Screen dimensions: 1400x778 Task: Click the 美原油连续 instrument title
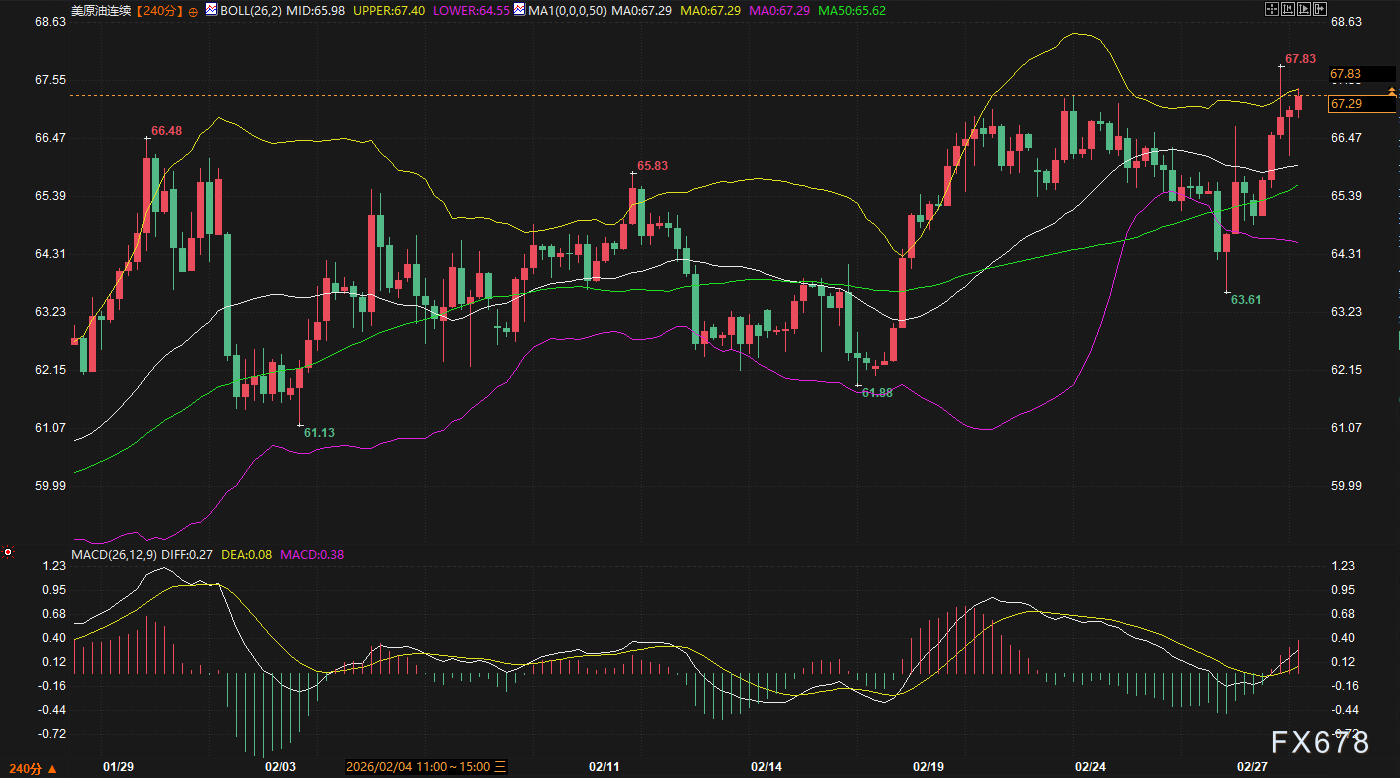point(102,11)
